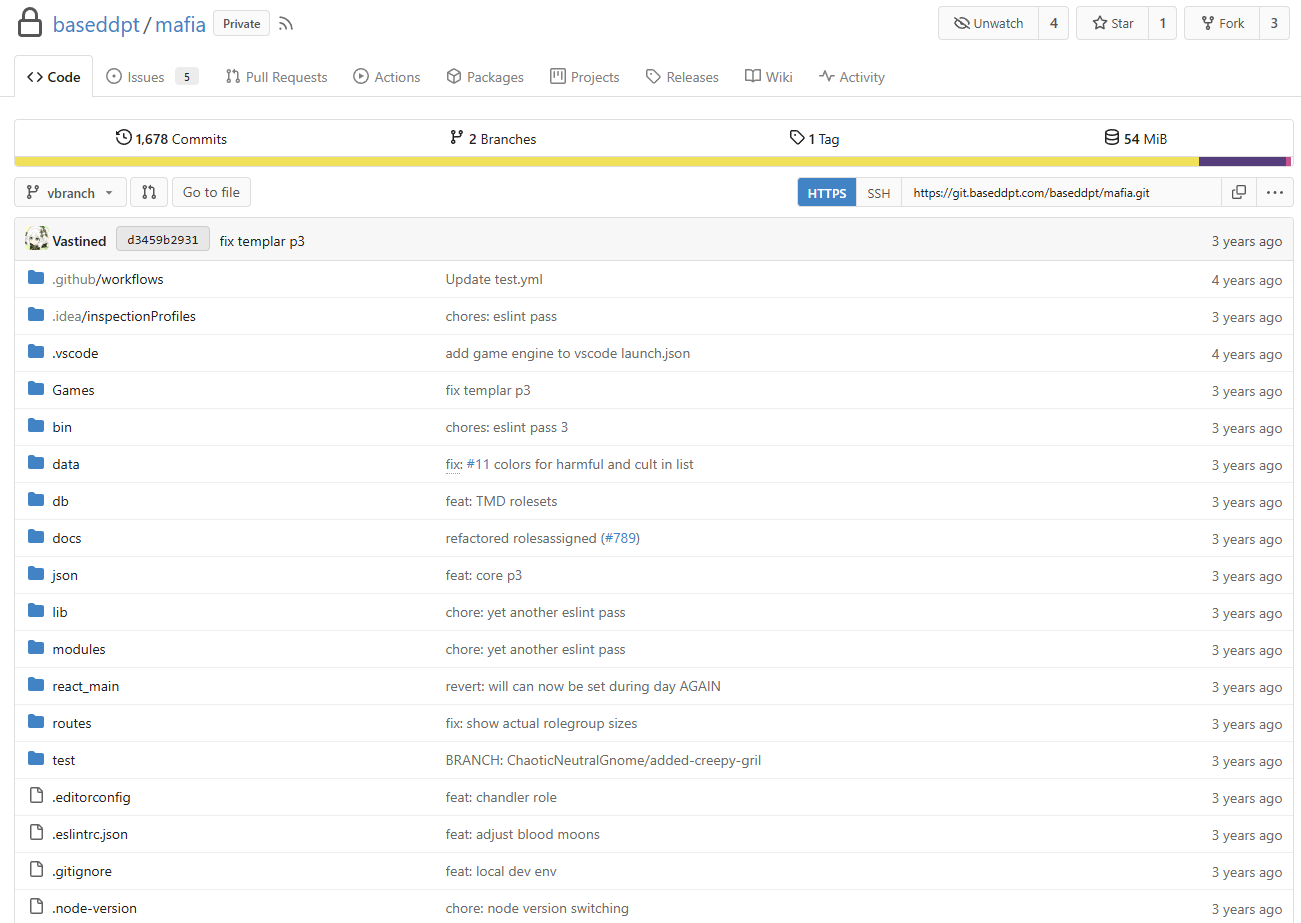This screenshot has height=923, width=1301.
Task: Open the Activity tab
Action: 851,77
